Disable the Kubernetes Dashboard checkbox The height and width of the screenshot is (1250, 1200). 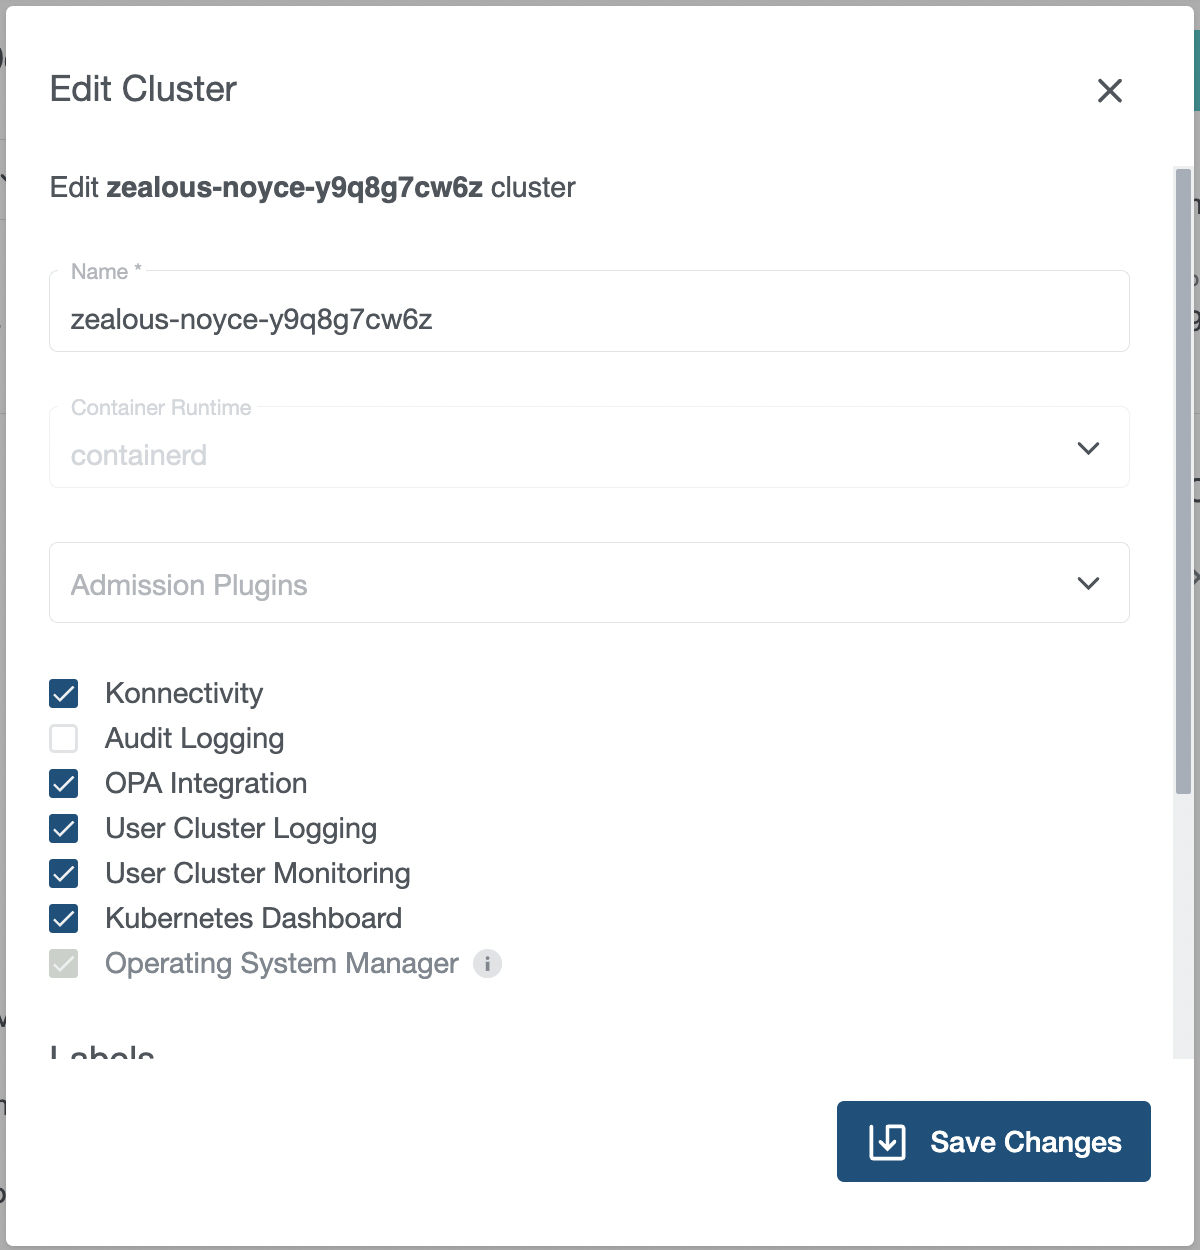click(63, 918)
